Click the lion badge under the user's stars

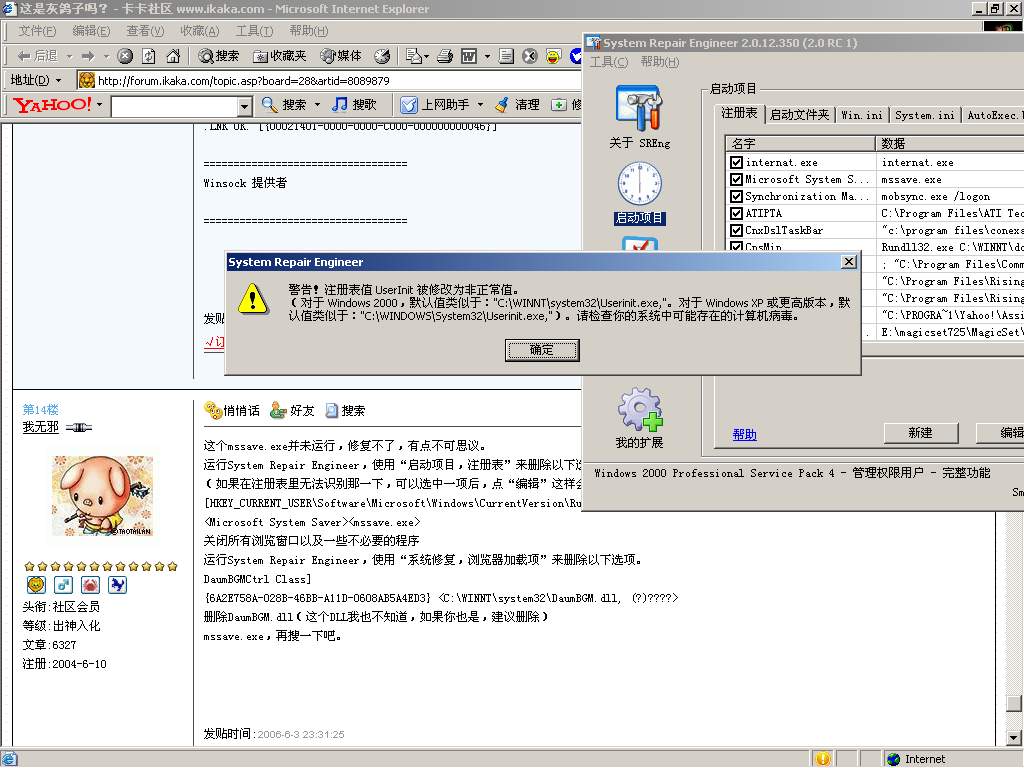(35, 584)
